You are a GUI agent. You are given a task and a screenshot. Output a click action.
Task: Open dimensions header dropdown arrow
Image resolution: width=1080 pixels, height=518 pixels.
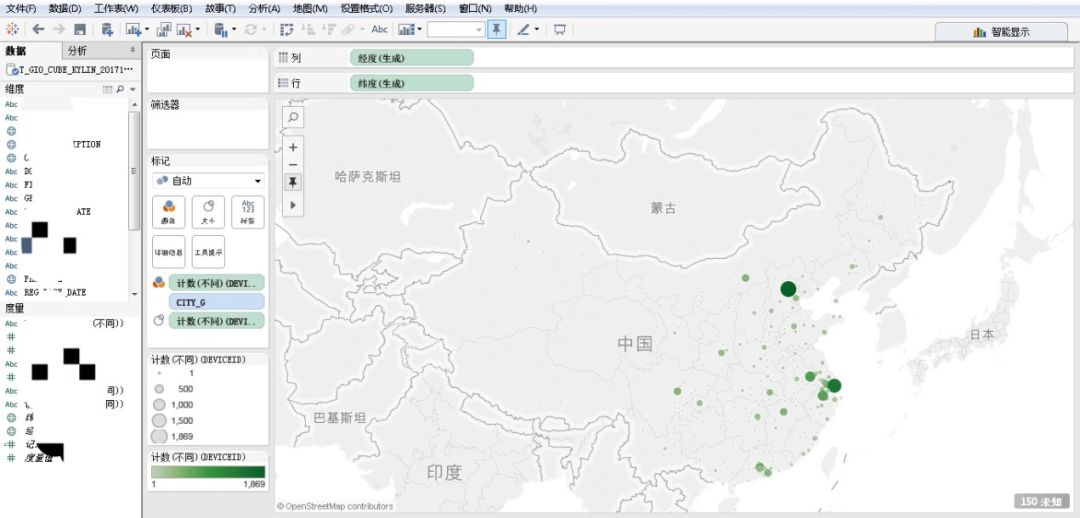click(133, 90)
